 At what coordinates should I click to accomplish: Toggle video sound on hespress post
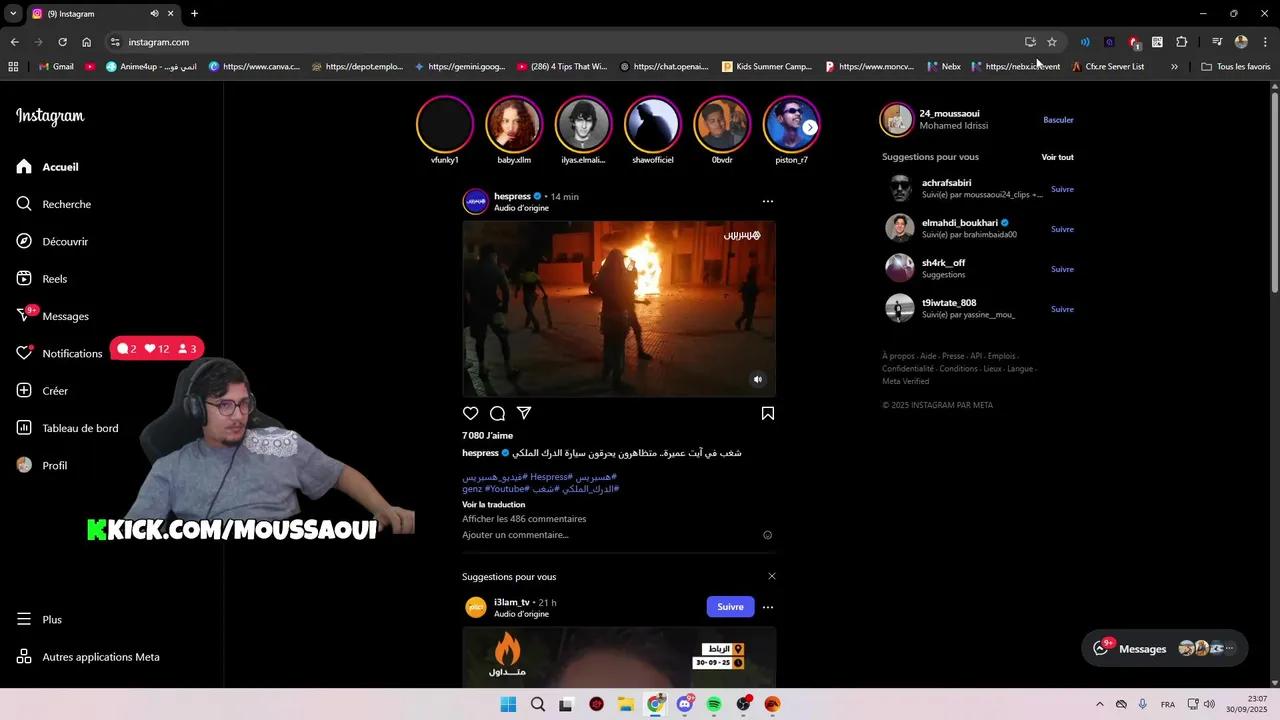pos(757,379)
